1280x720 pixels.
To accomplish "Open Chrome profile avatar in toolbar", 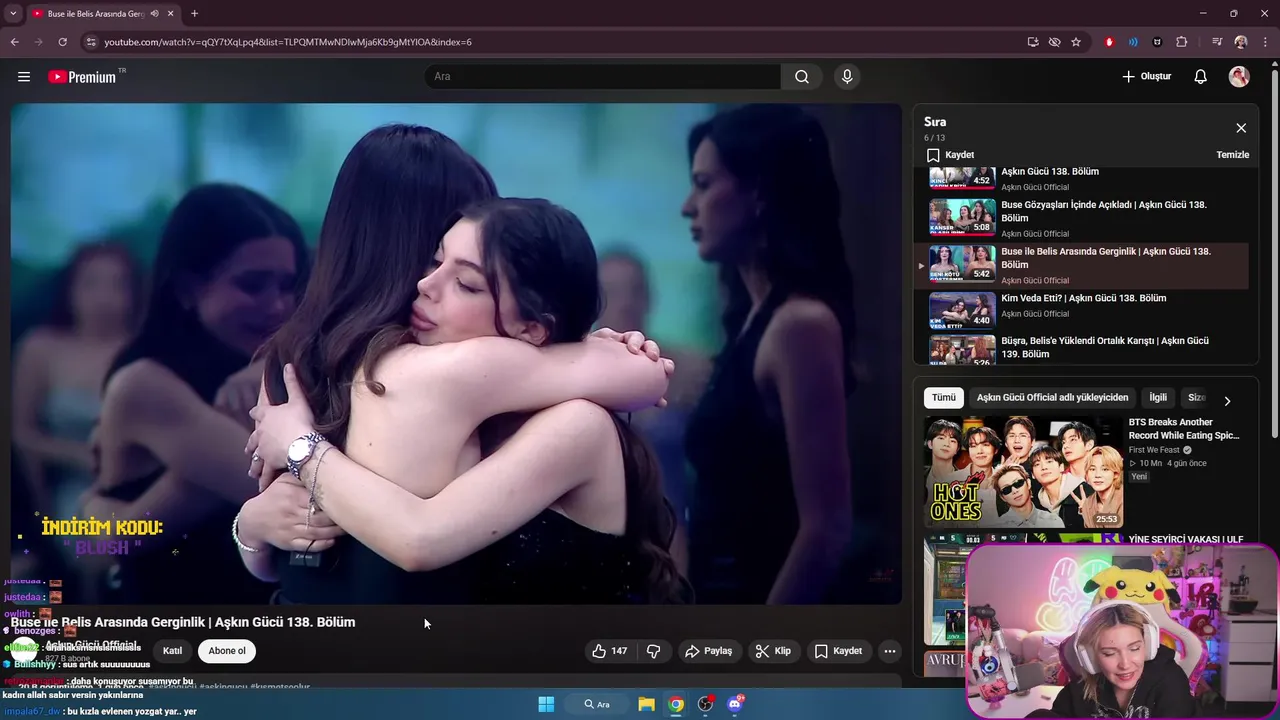I will [1241, 42].
